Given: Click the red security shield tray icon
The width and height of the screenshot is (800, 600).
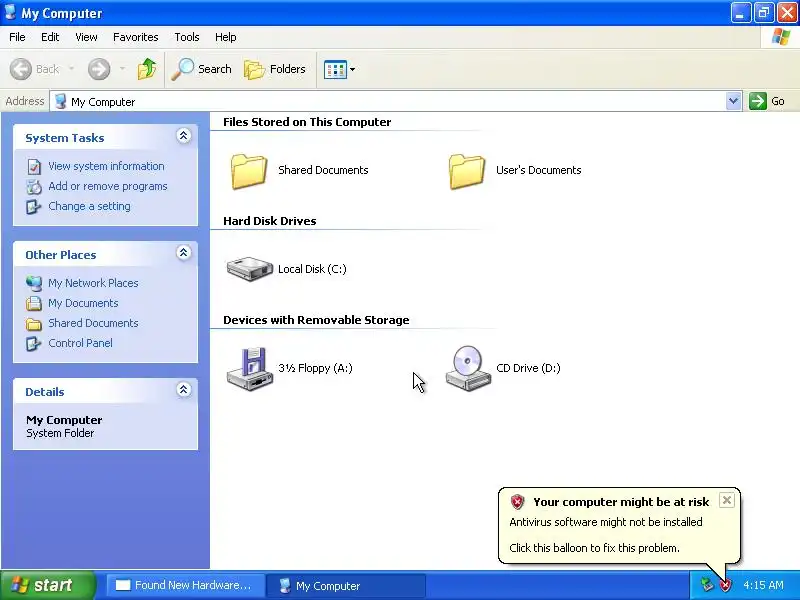Looking at the screenshot, I should (x=725, y=585).
